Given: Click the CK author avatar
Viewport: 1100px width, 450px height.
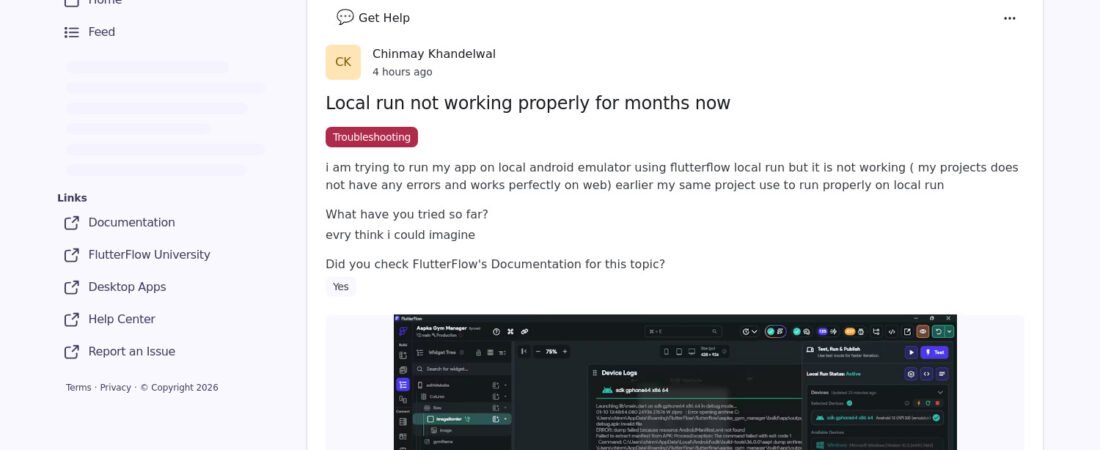Looking at the screenshot, I should [x=343, y=62].
